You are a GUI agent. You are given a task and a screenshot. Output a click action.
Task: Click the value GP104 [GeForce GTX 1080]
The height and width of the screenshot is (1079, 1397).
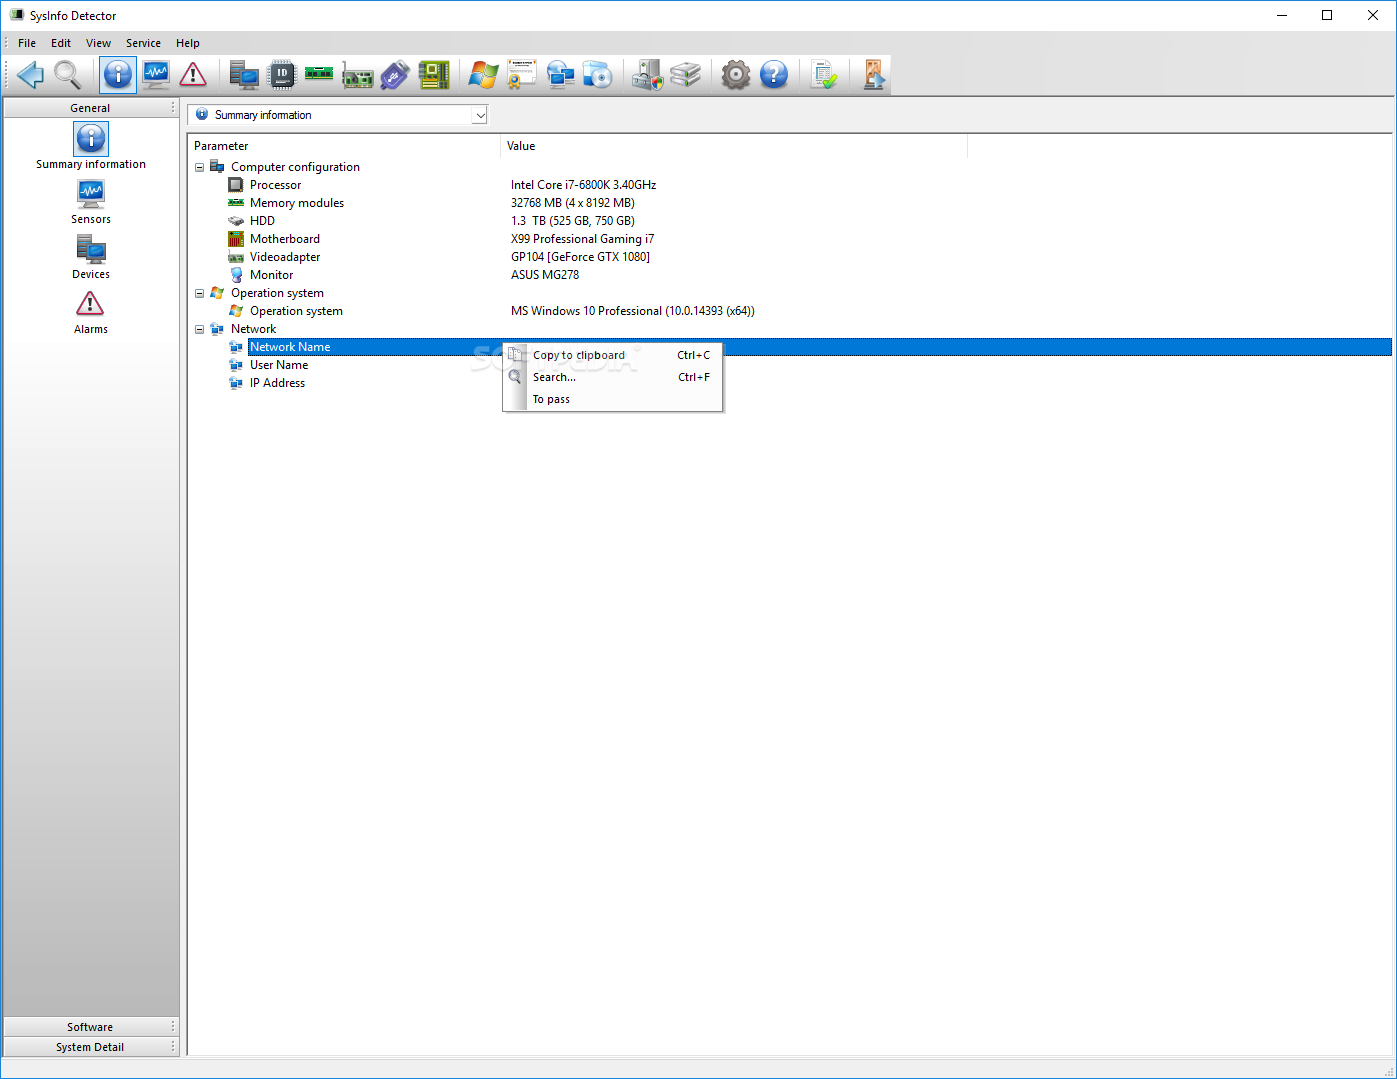580,257
